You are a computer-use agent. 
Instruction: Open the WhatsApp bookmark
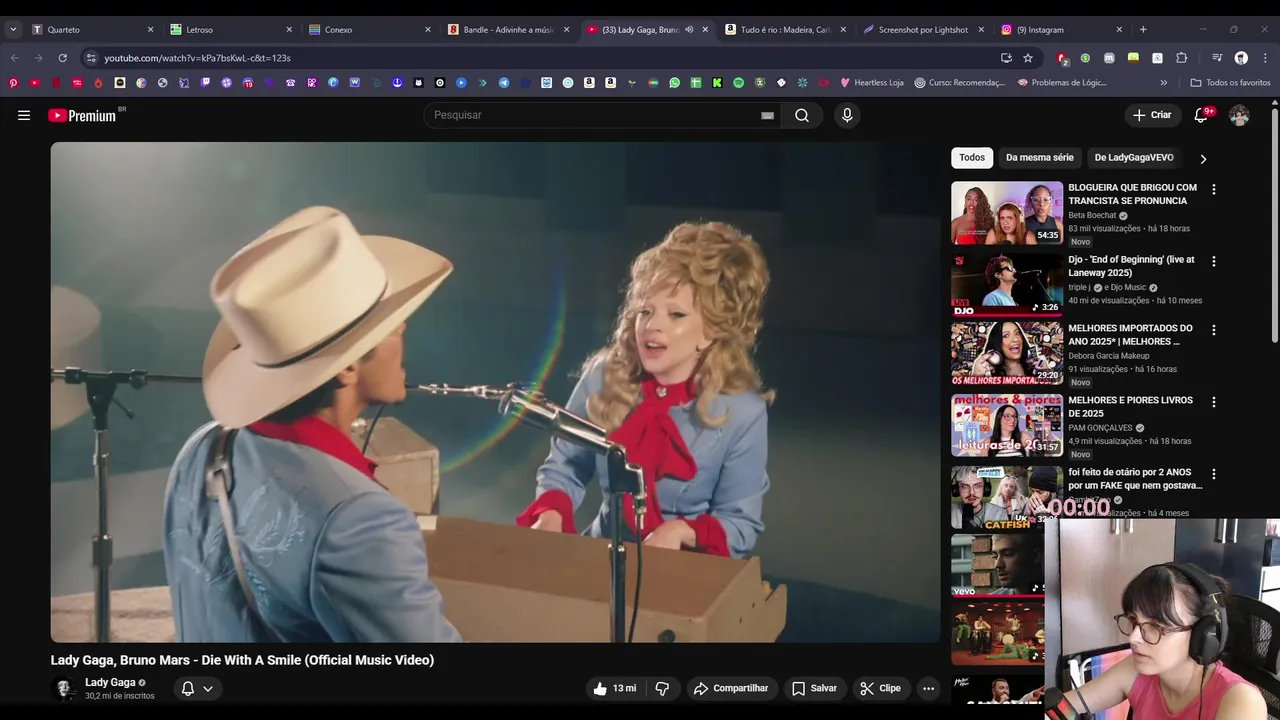[674, 82]
